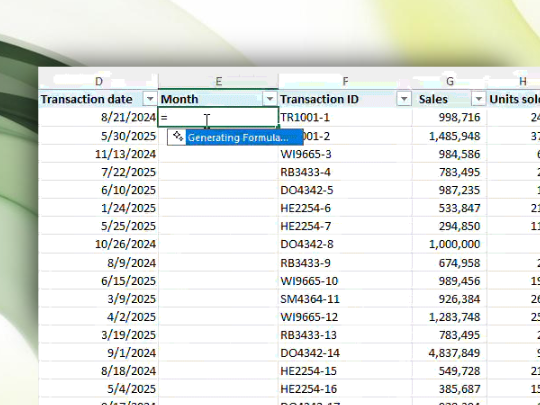Screen dimensions: 540x405
Task: Select sales value 1,485,948
Action: 449,136
